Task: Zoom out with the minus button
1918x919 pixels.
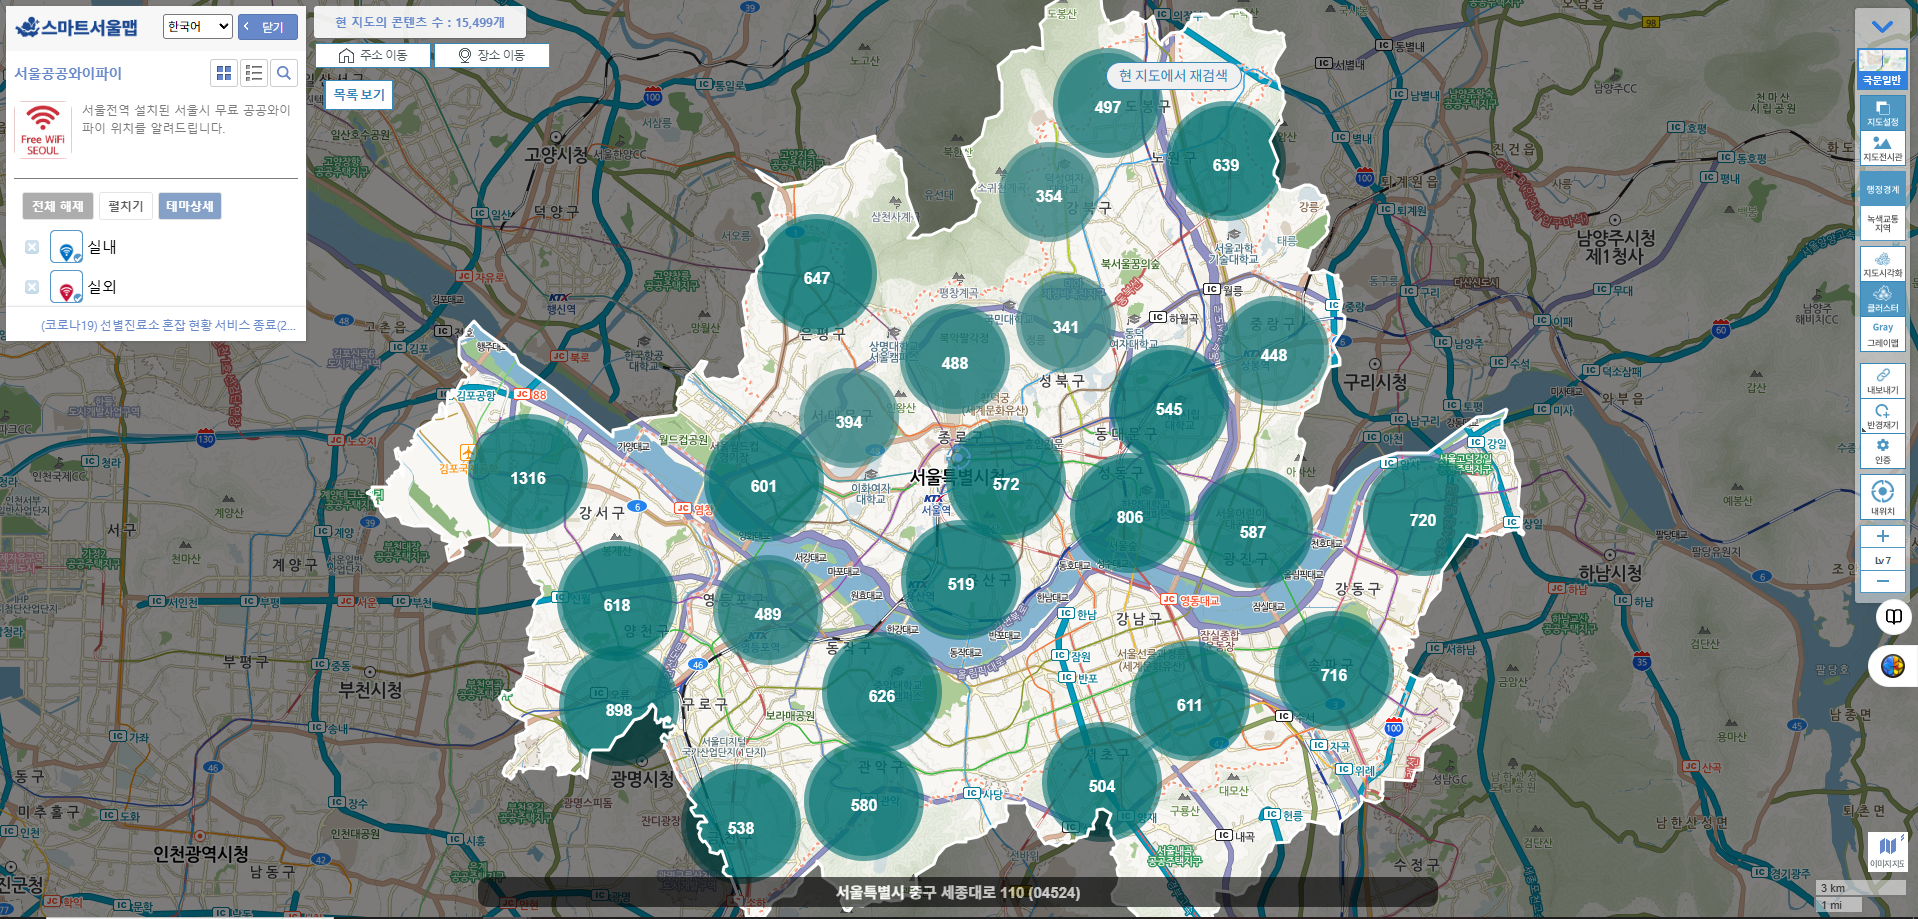Action: pyautogui.click(x=1882, y=581)
